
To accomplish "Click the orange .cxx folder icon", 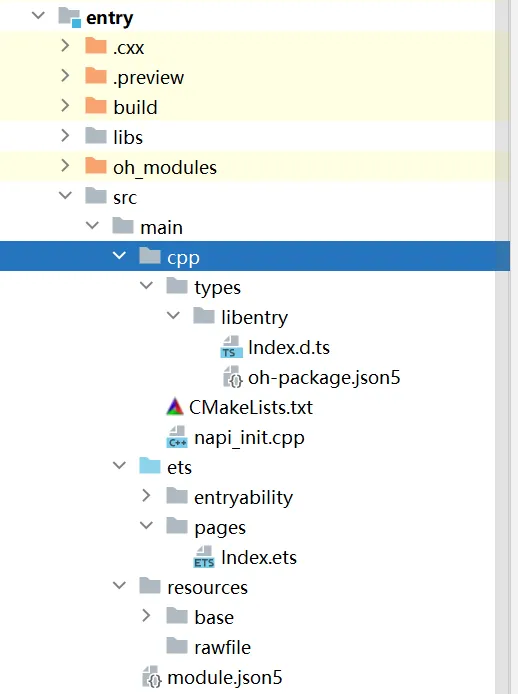I will coord(96,46).
